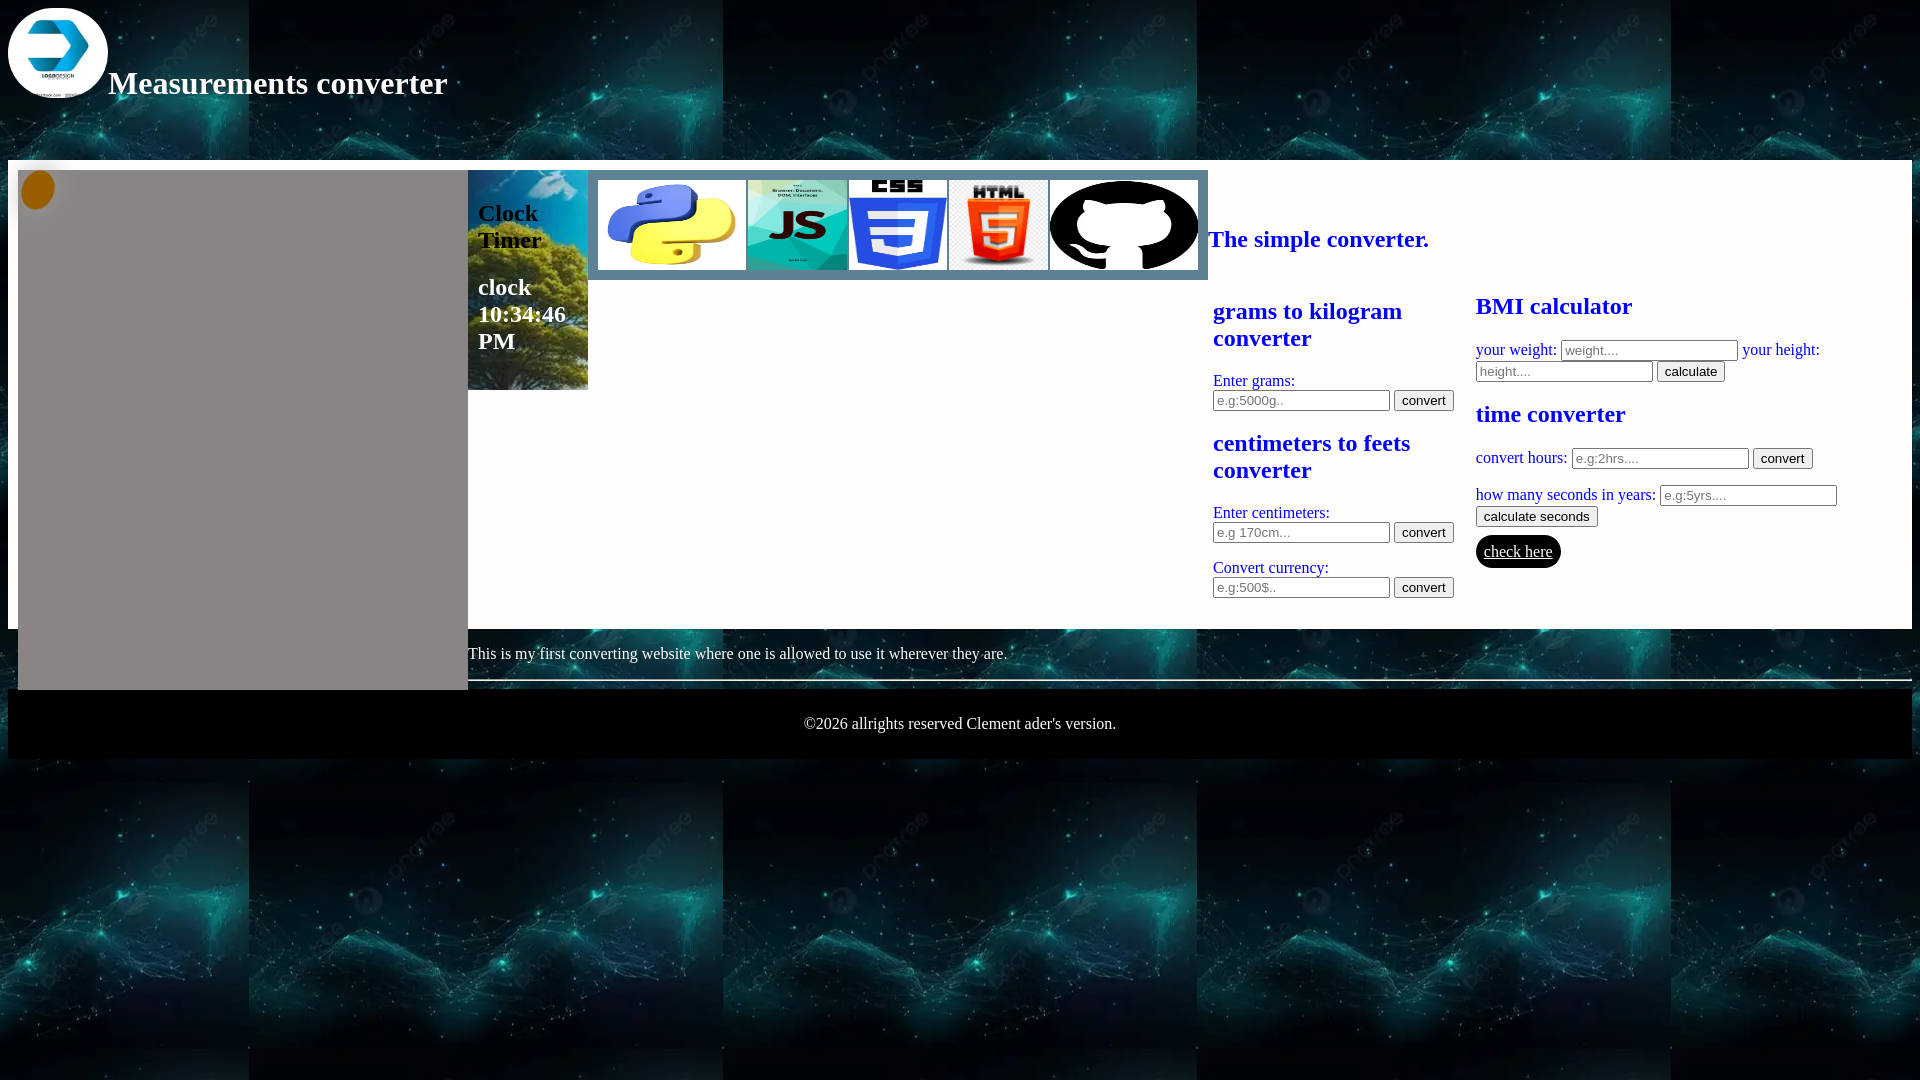The height and width of the screenshot is (1080, 1920).
Task: Click the HTML5 shield logo
Action: point(998,225)
